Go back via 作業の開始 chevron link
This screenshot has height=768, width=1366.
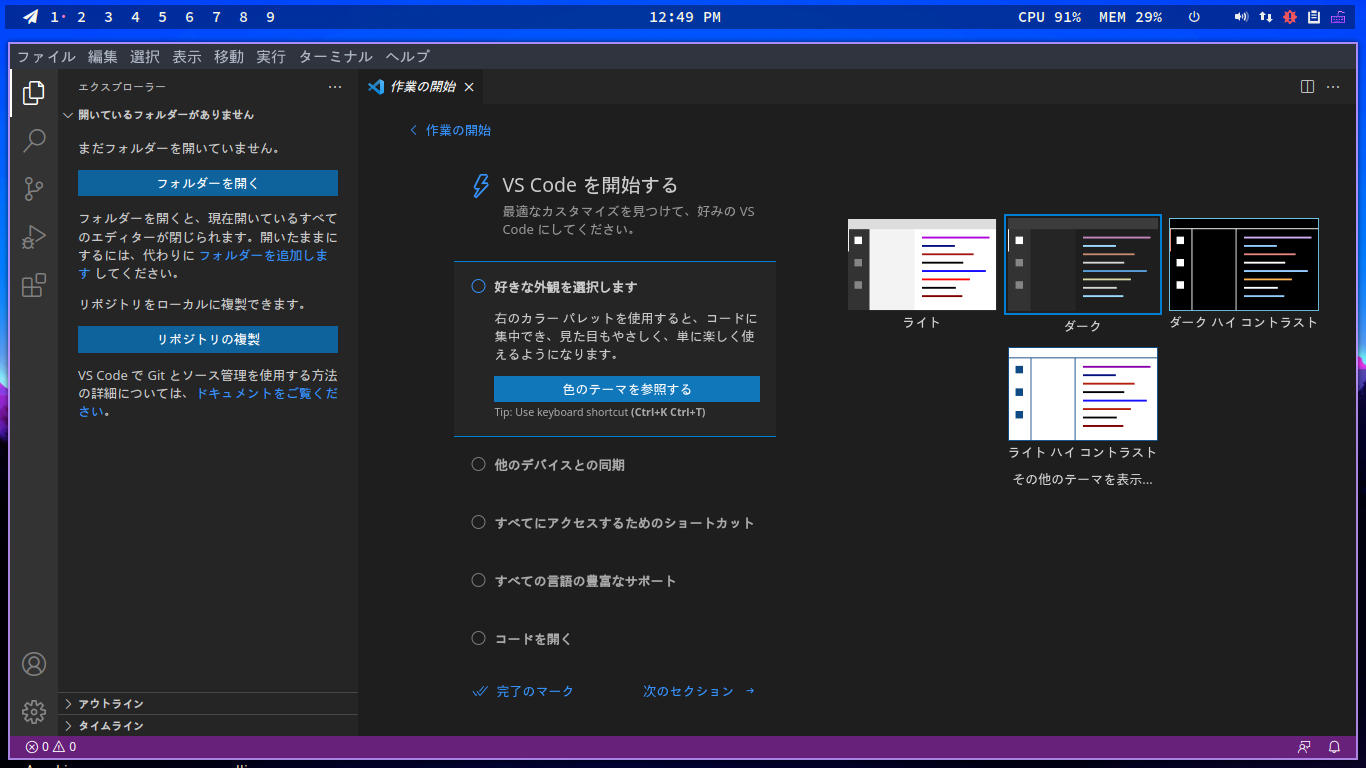click(x=450, y=130)
